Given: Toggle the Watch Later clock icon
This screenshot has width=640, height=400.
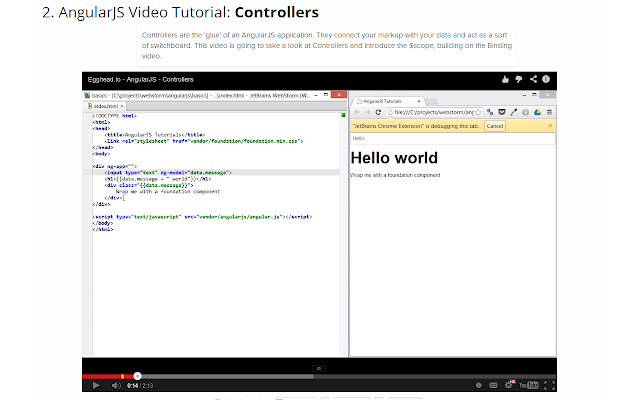Looking at the screenshot, I should tap(478, 385).
